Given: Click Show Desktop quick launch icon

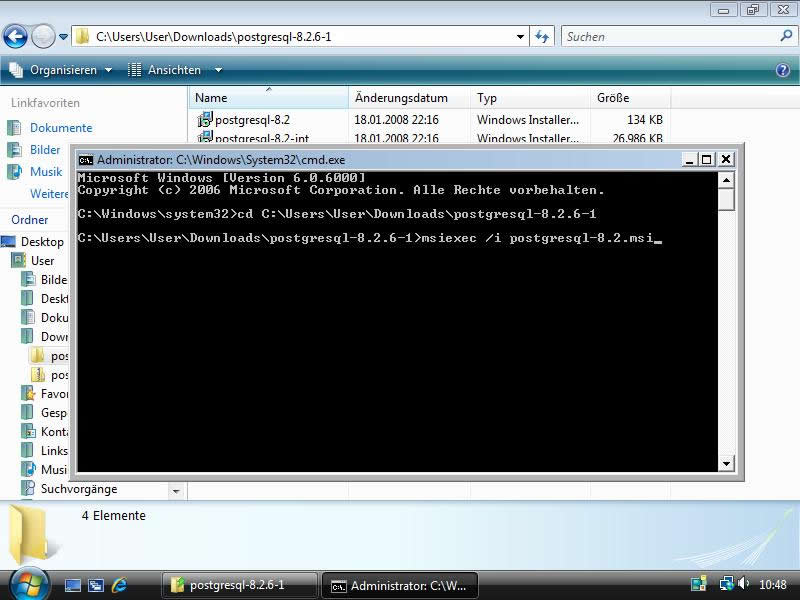Looking at the screenshot, I should click(72, 585).
